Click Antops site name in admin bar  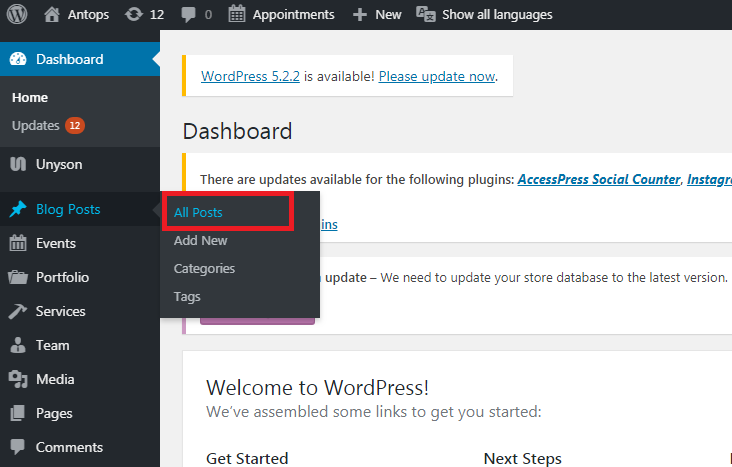[x=88, y=15]
